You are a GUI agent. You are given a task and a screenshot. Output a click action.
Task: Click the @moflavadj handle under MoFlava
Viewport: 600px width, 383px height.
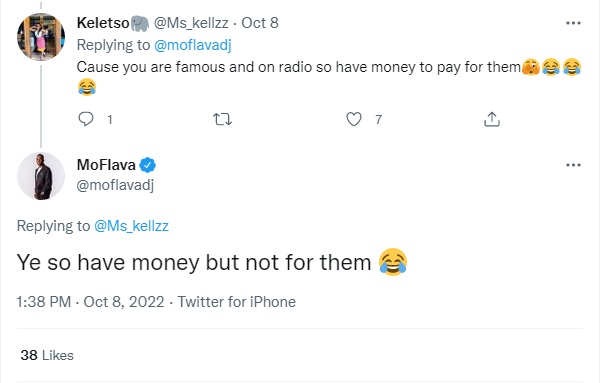(x=115, y=185)
